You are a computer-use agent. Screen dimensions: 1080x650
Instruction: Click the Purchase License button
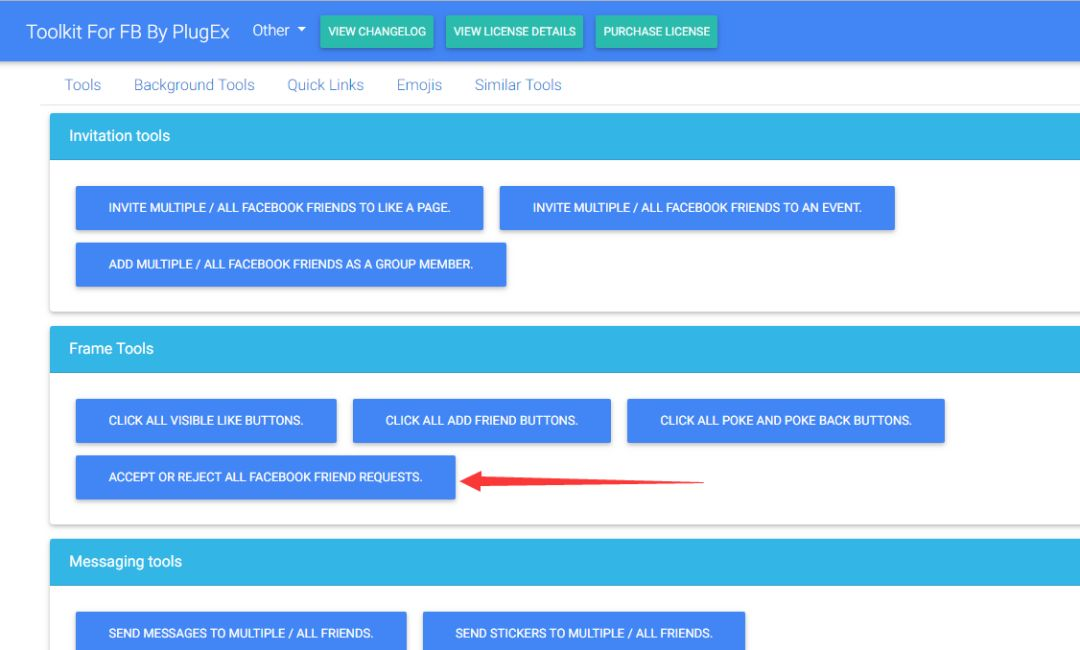(x=656, y=32)
